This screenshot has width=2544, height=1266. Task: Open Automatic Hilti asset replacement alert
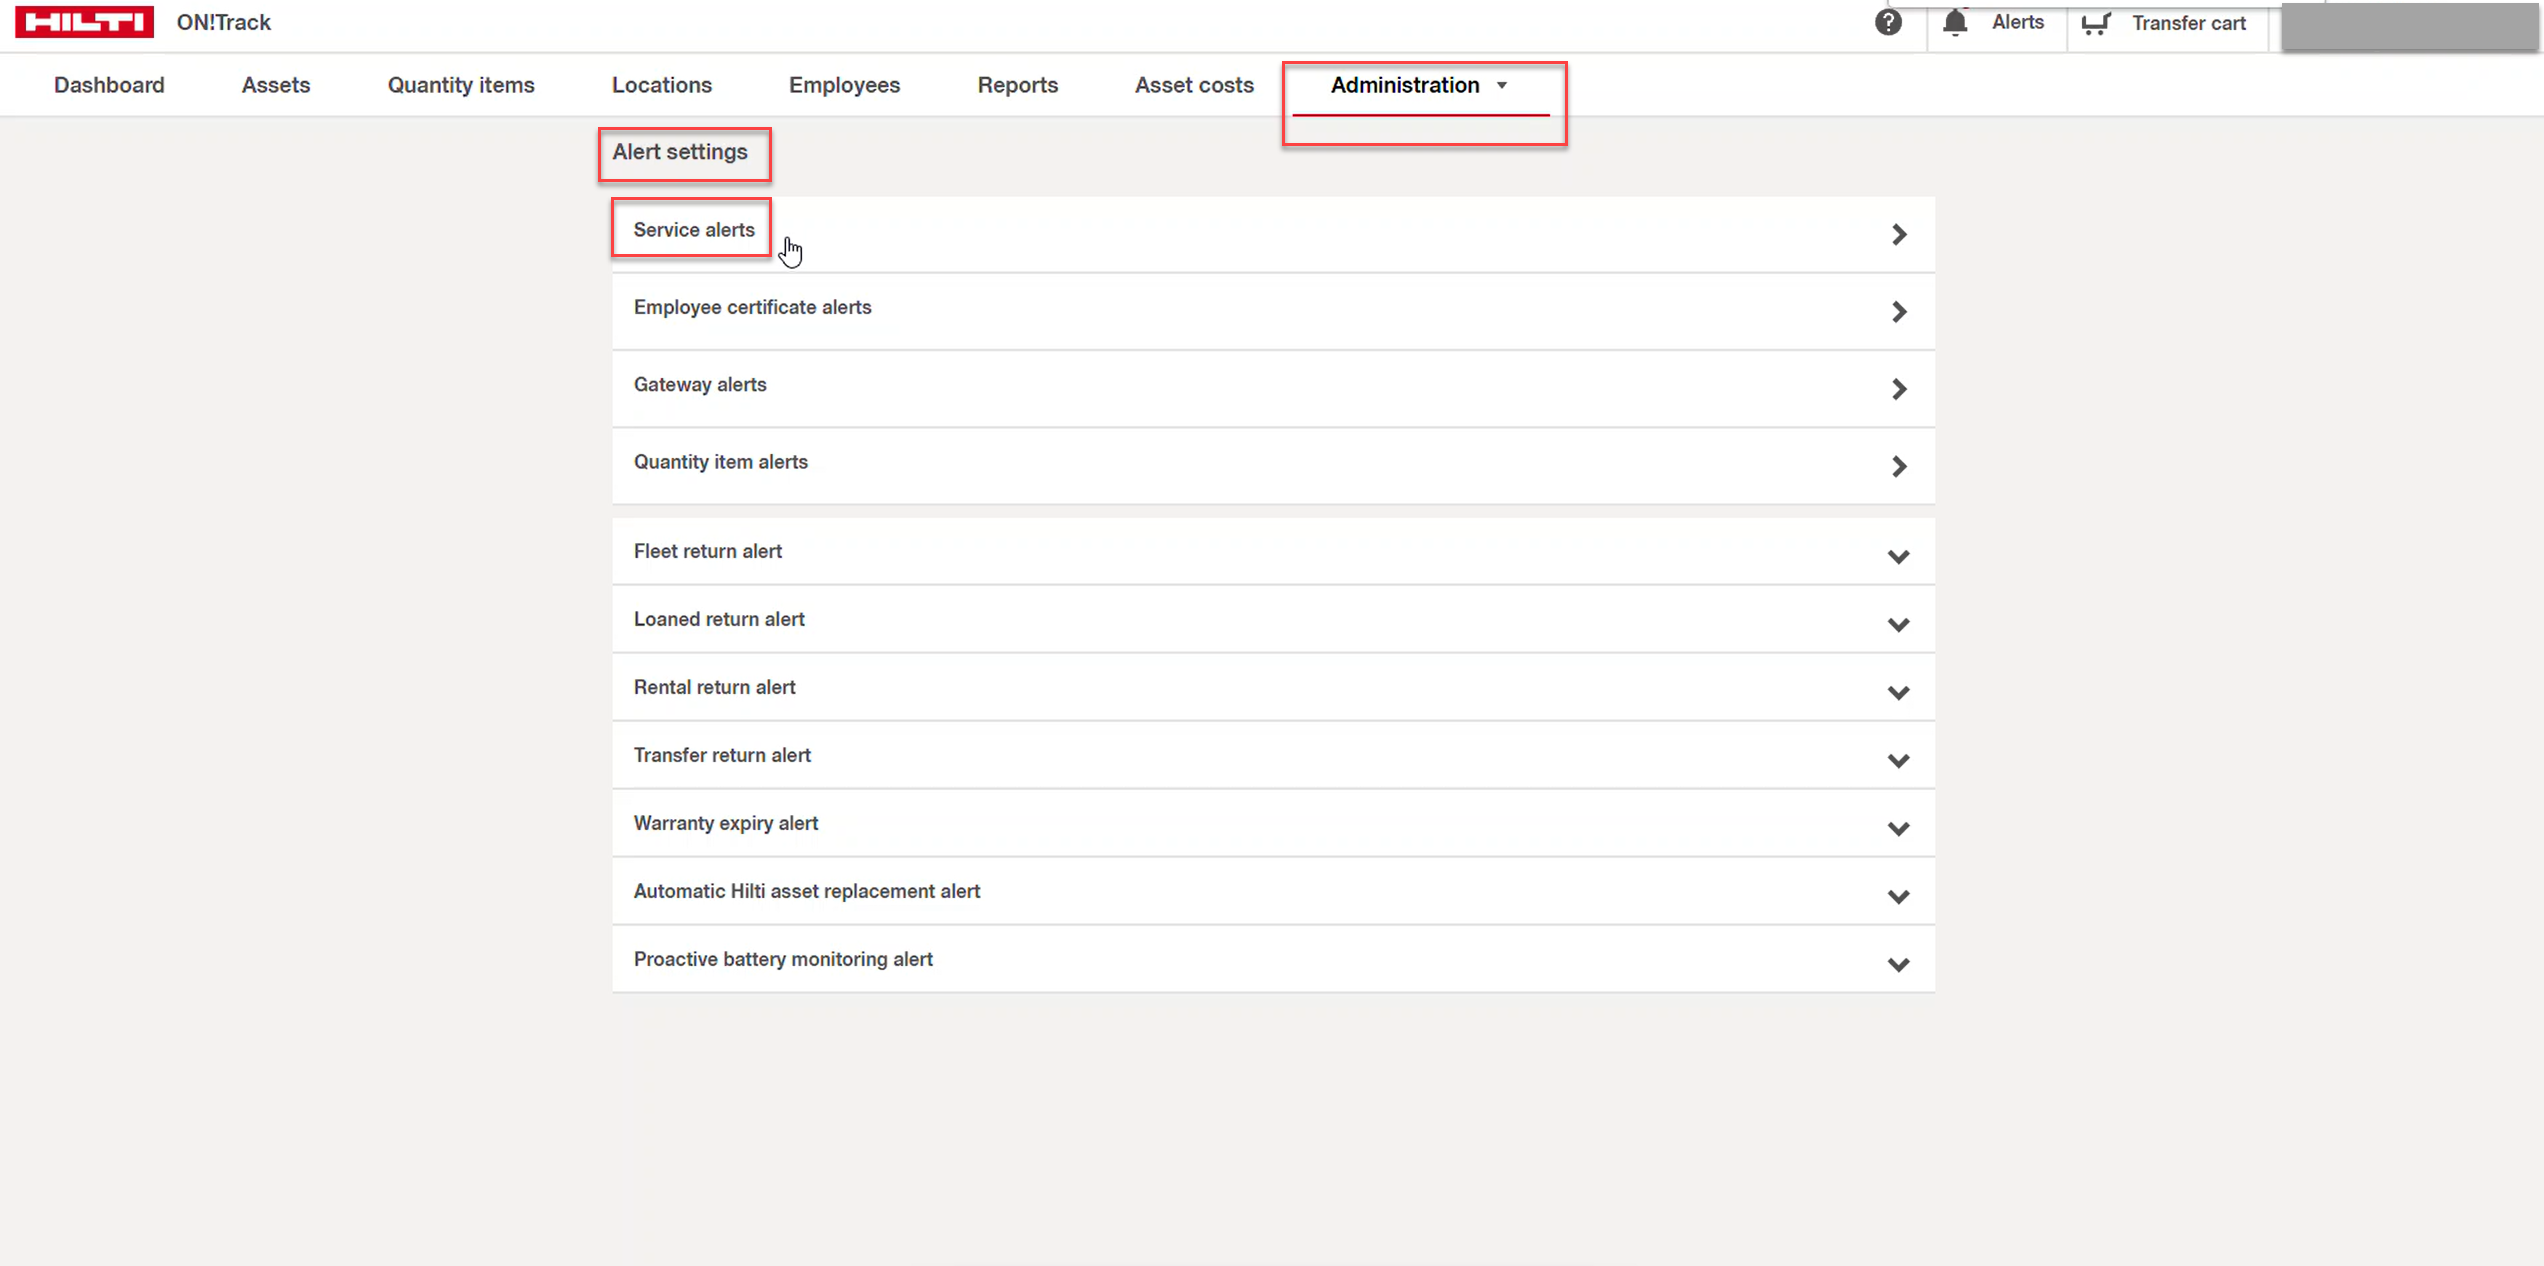(x=806, y=891)
